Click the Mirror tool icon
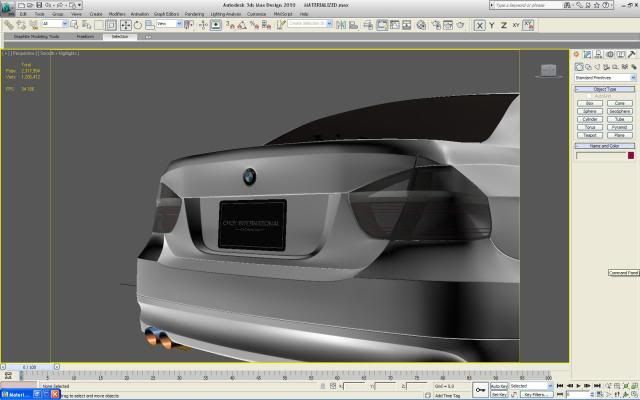This screenshot has height=400, width=640. [x=341, y=25]
